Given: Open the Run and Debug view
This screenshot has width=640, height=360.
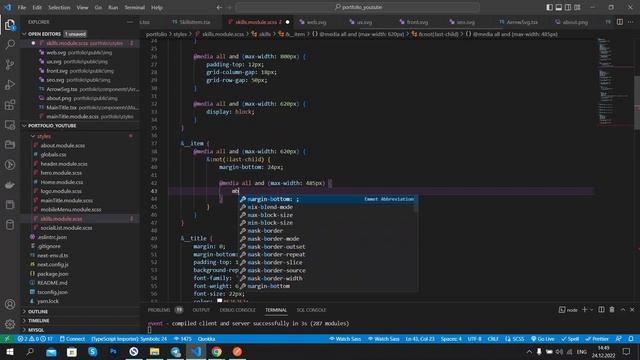Looking at the screenshot, I should coord(10,84).
